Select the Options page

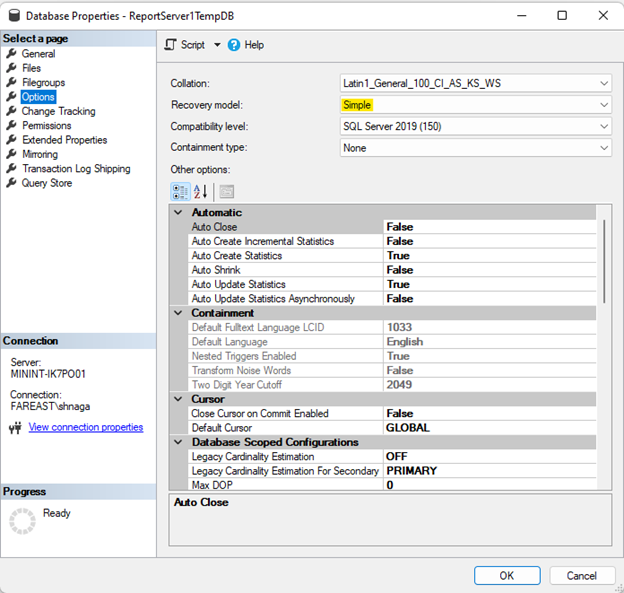pos(38,96)
